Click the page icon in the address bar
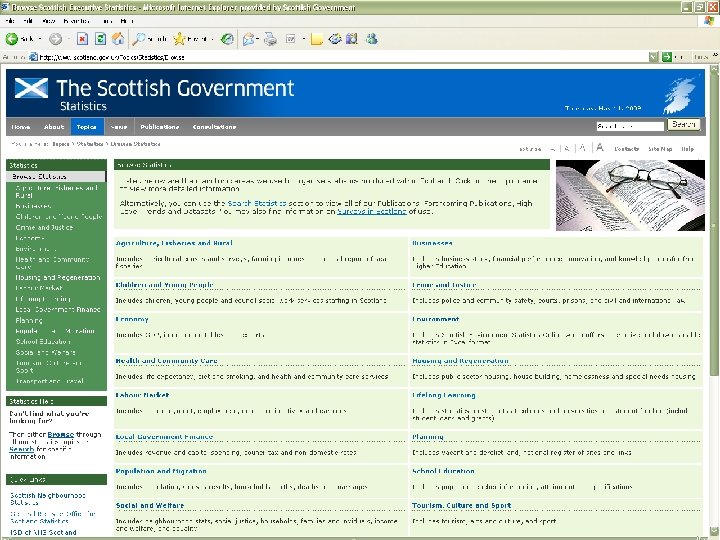This screenshot has width=720, height=540. pos(34,57)
